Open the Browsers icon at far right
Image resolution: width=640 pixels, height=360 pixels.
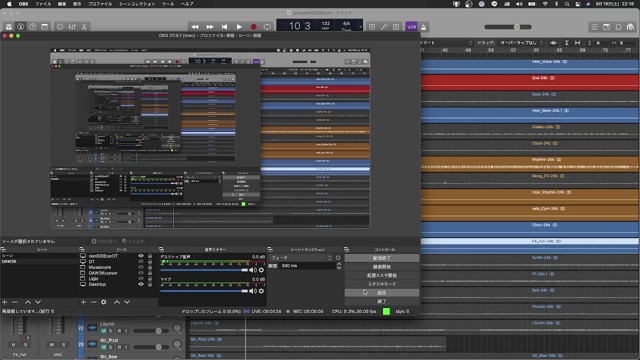point(631,27)
